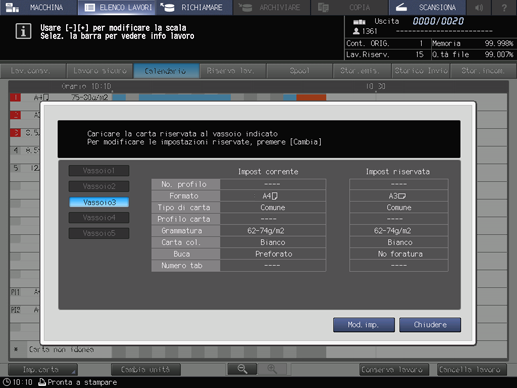
Task: Click the info icon beside message
Action: tap(23, 32)
